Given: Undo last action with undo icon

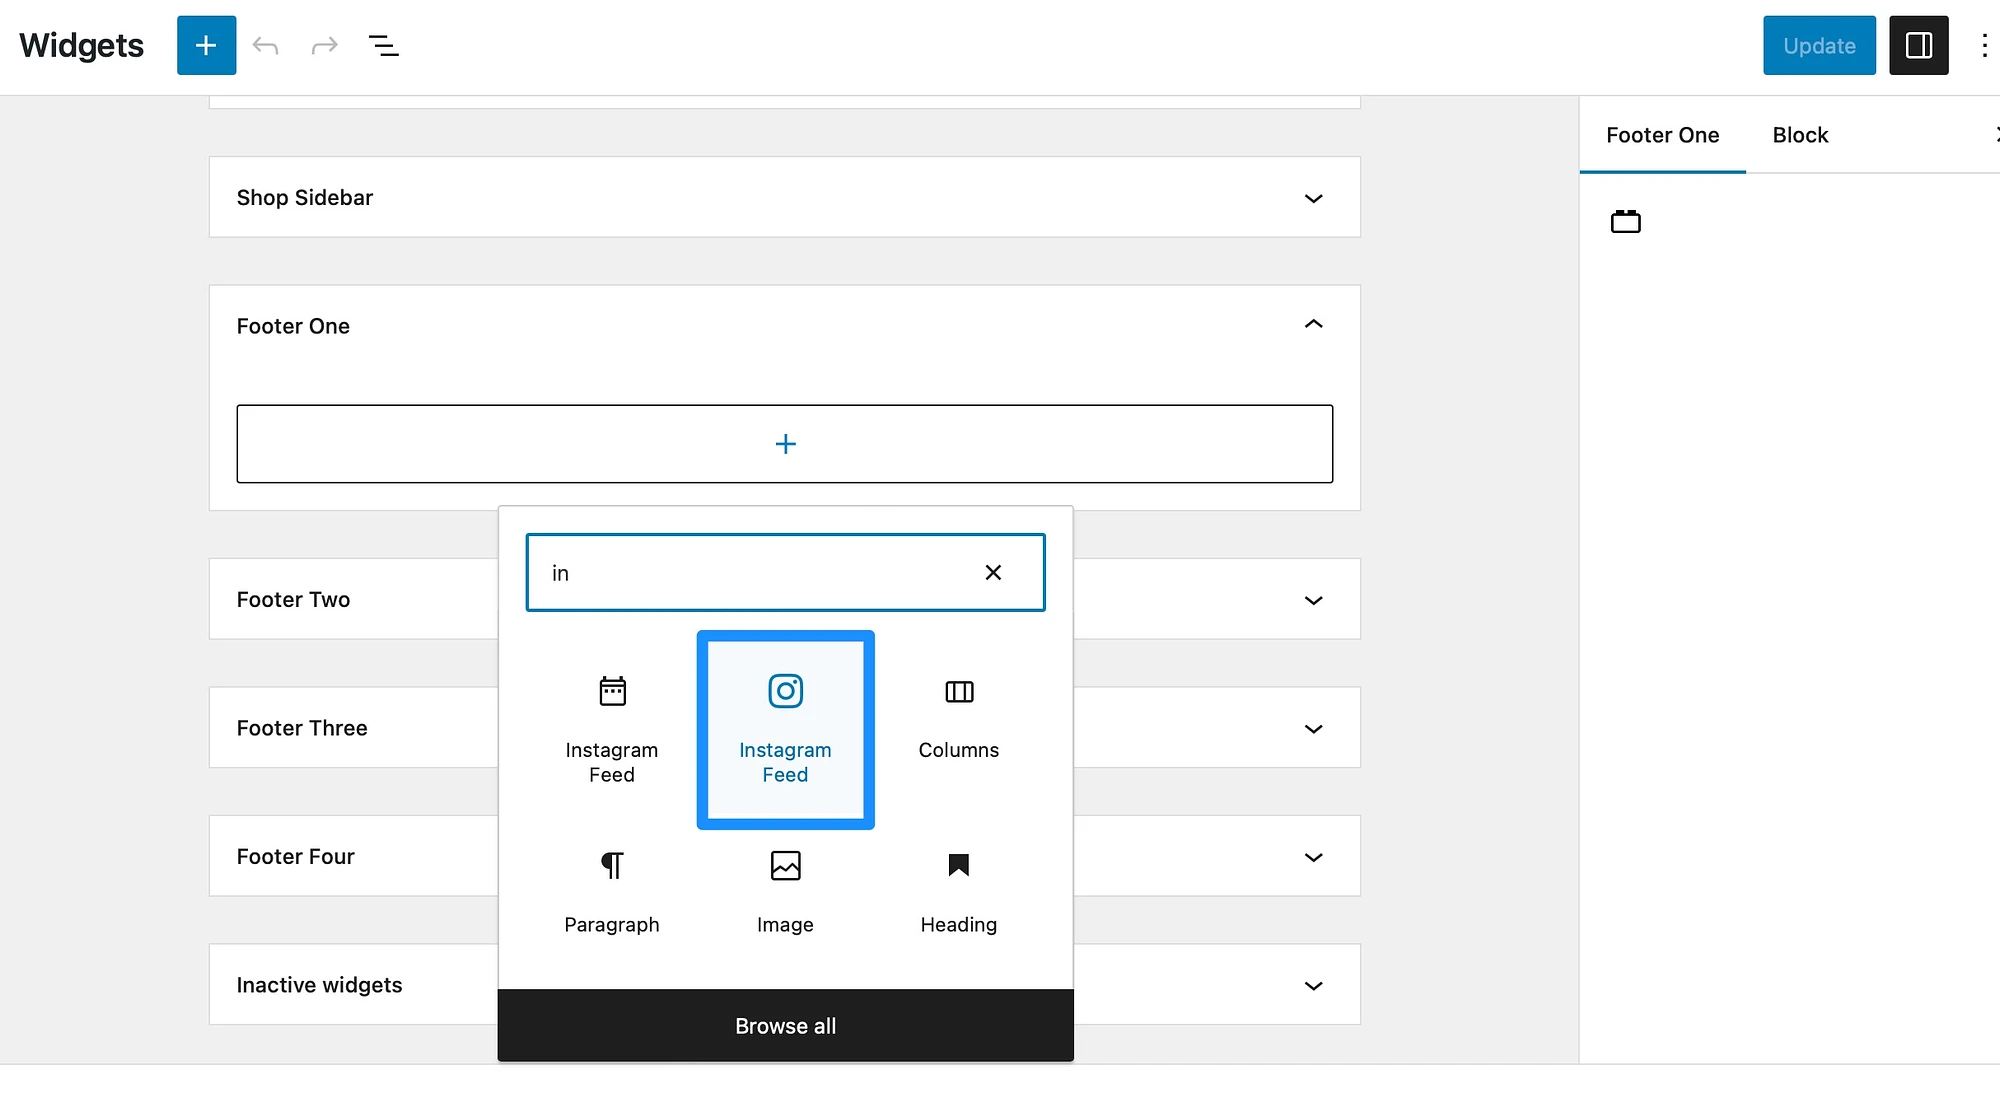Looking at the screenshot, I should 266,45.
